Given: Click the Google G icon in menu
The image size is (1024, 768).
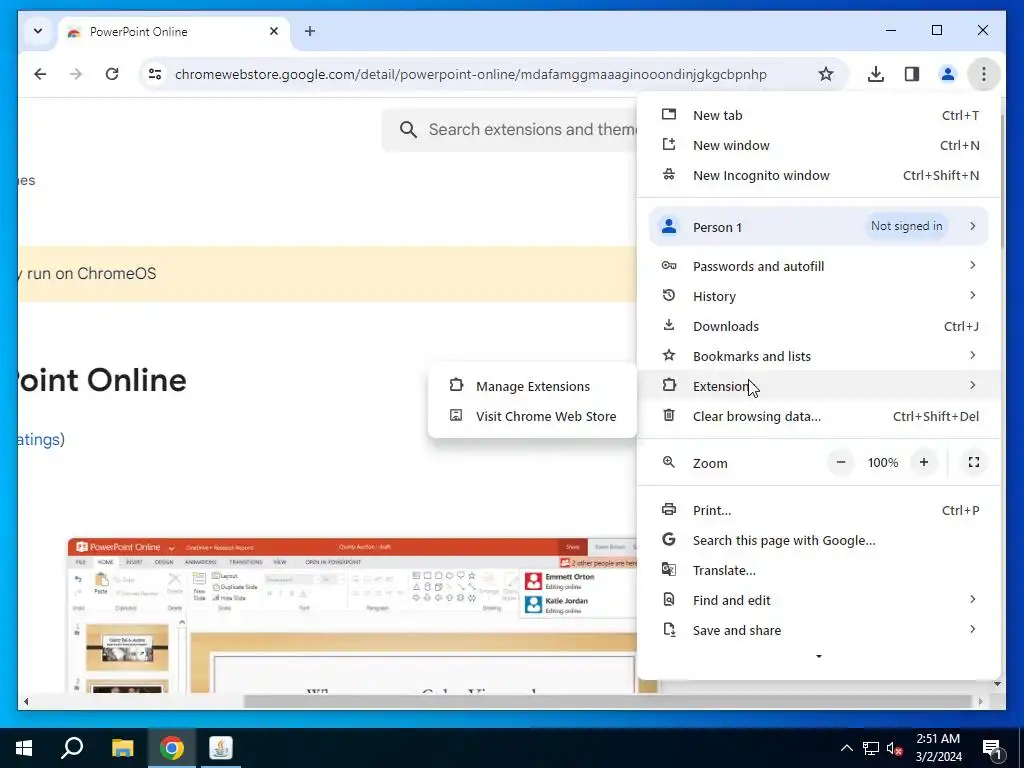Looking at the screenshot, I should (x=669, y=539).
